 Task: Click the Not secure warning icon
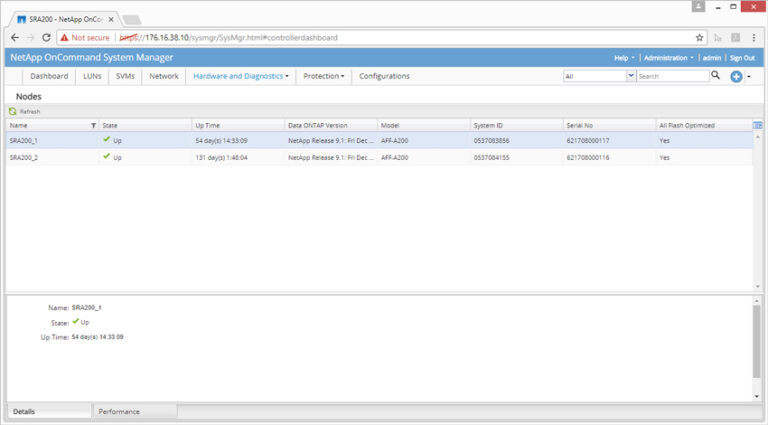[64, 38]
